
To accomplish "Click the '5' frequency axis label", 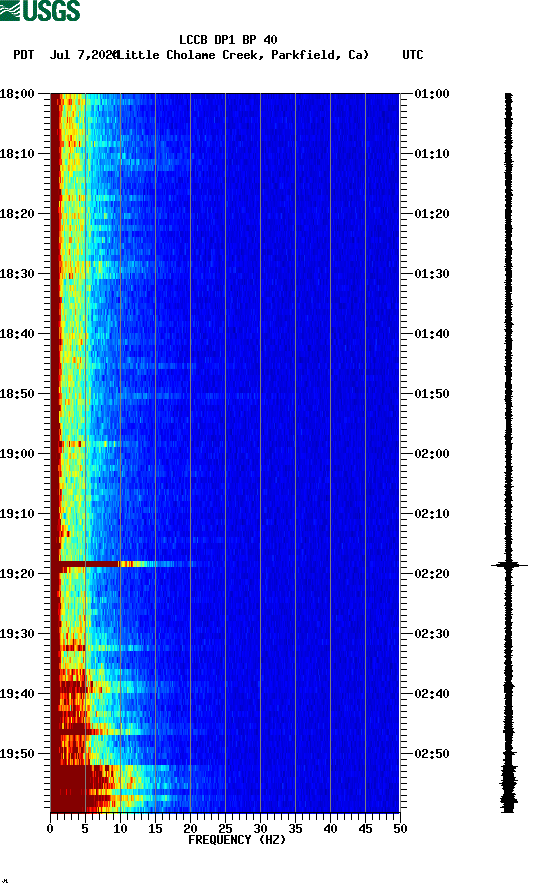I will [85, 828].
